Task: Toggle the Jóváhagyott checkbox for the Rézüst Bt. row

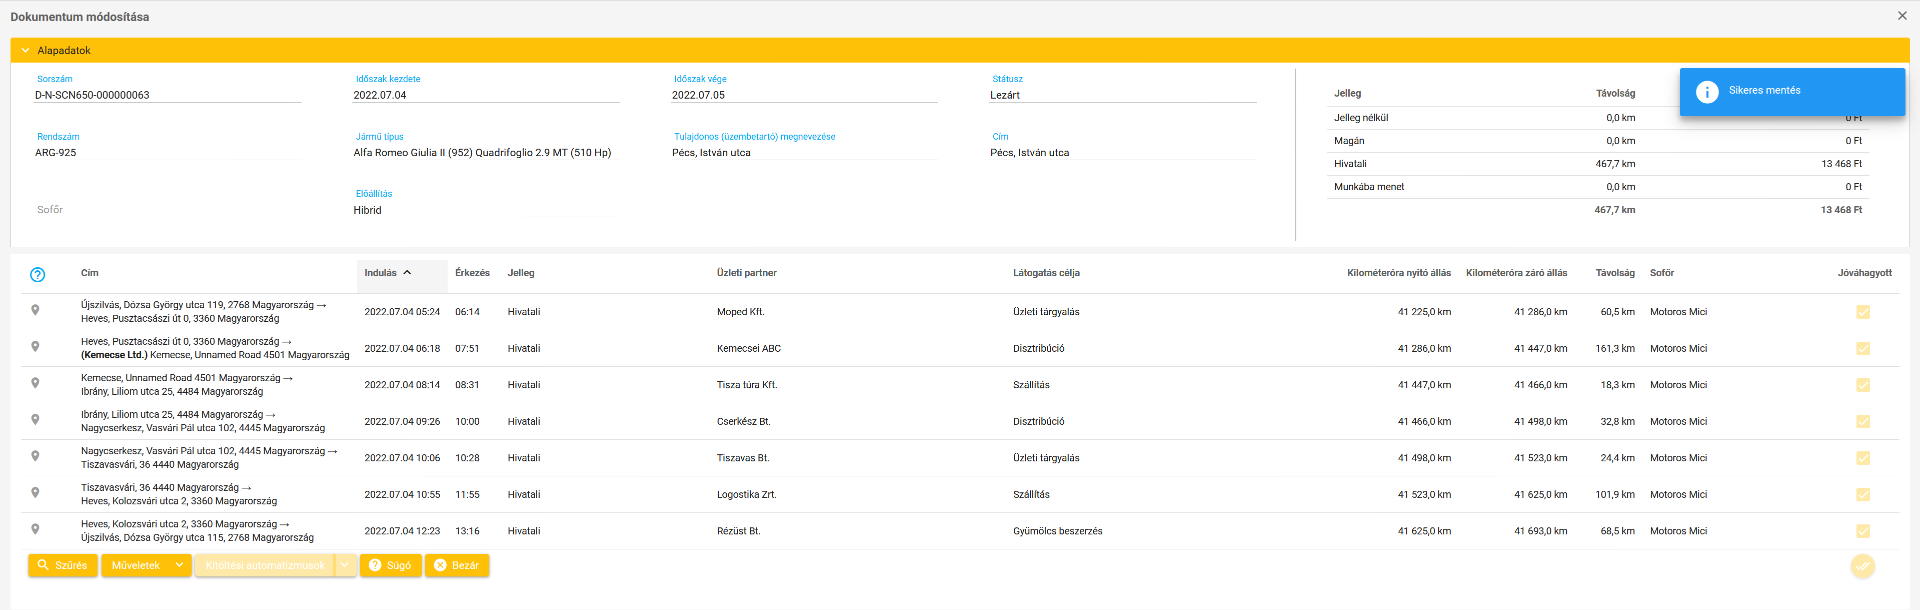Action: point(1863,531)
